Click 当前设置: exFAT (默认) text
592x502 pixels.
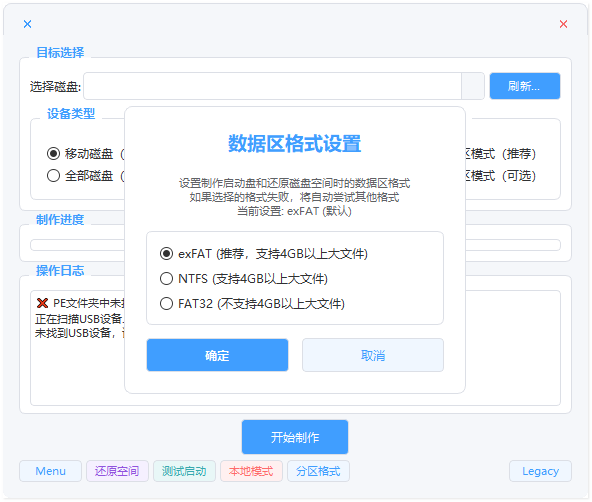pos(294,211)
